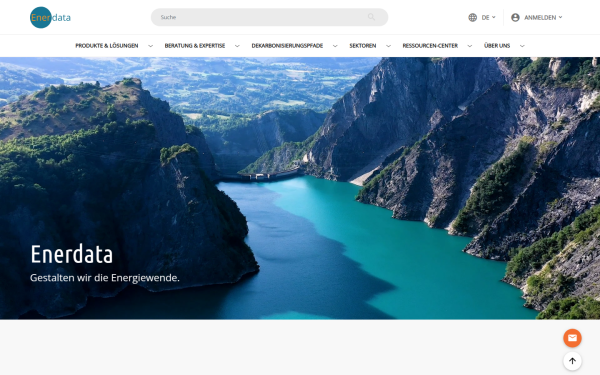Viewport: 600px width, 375px height.
Task: Click the Enerdata hero heading
Action: click(x=72, y=254)
